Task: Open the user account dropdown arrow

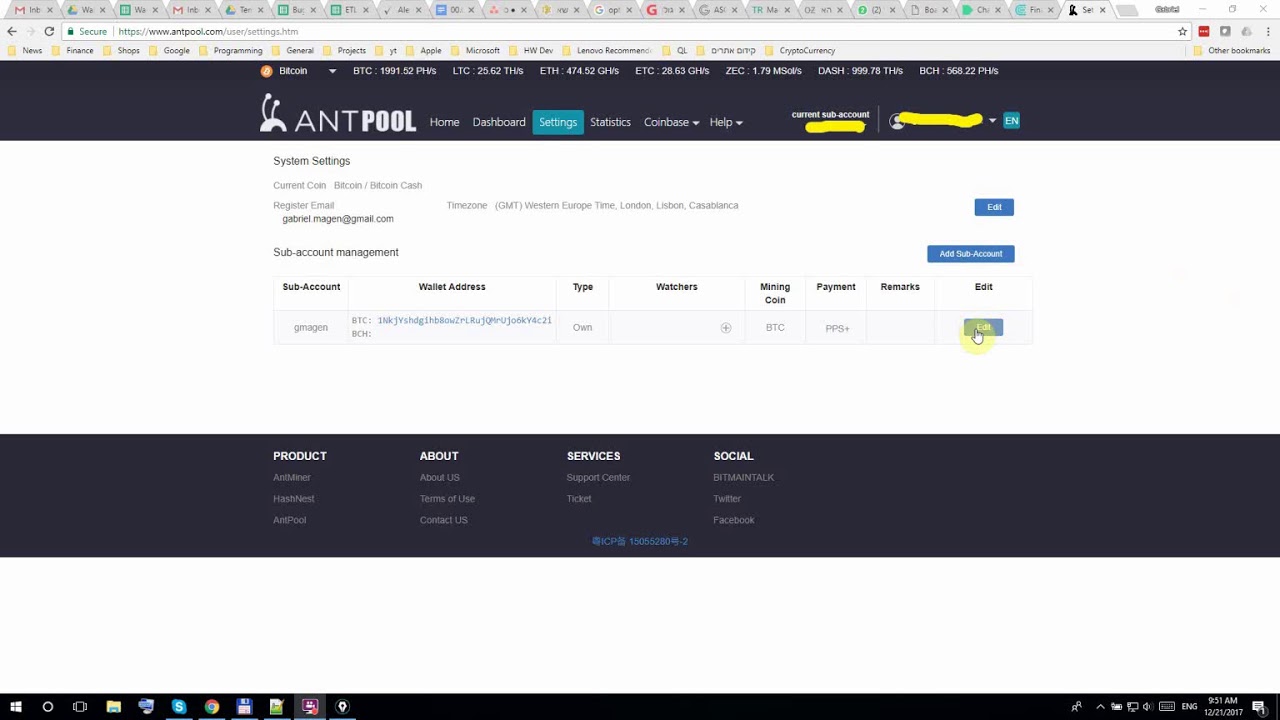Action: tap(992, 121)
